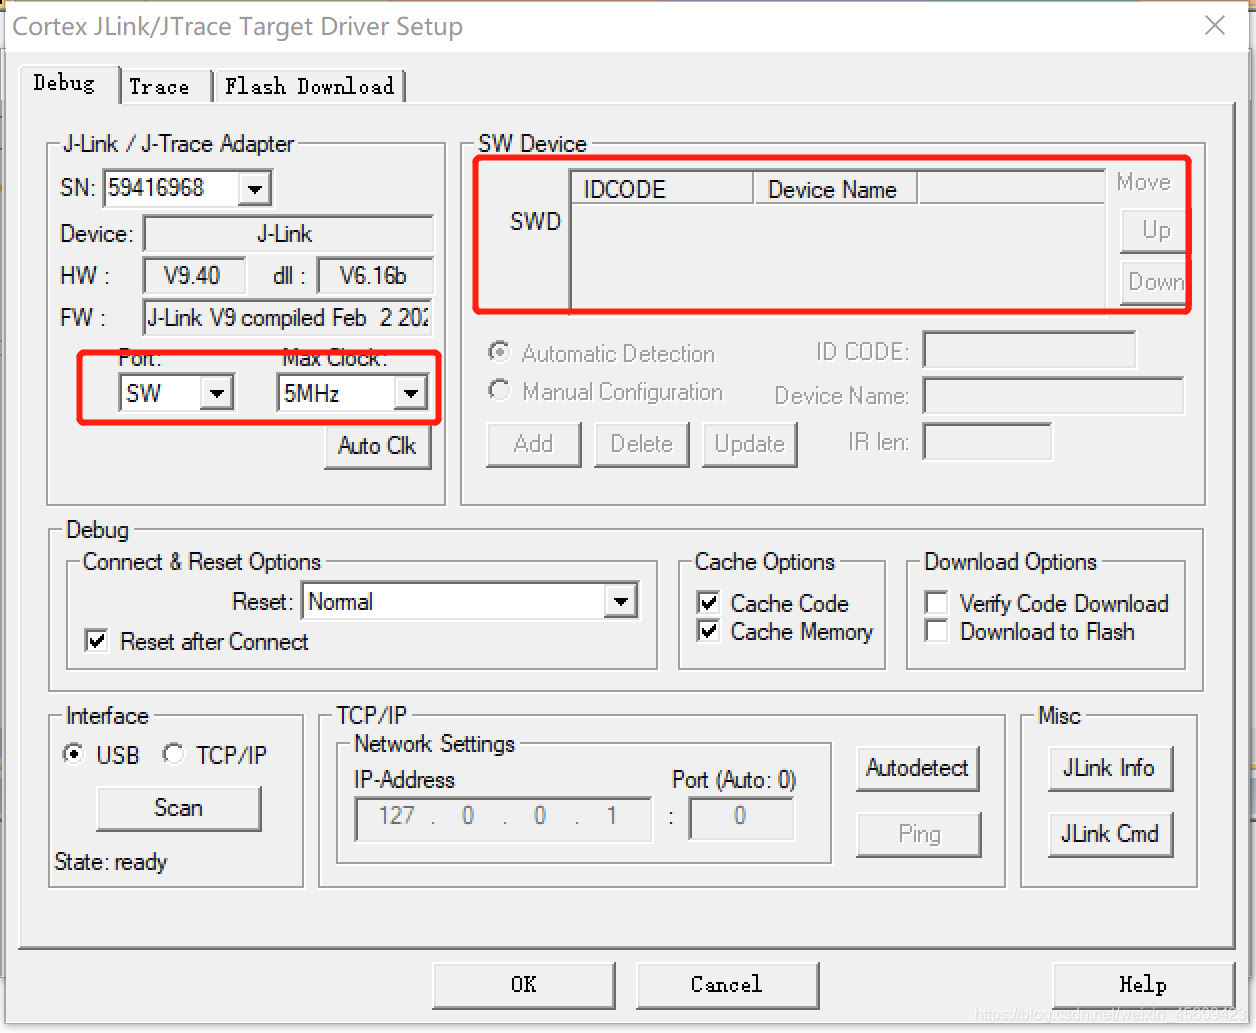Choose Manual Configuration radio button
The image size is (1256, 1033).
[498, 390]
